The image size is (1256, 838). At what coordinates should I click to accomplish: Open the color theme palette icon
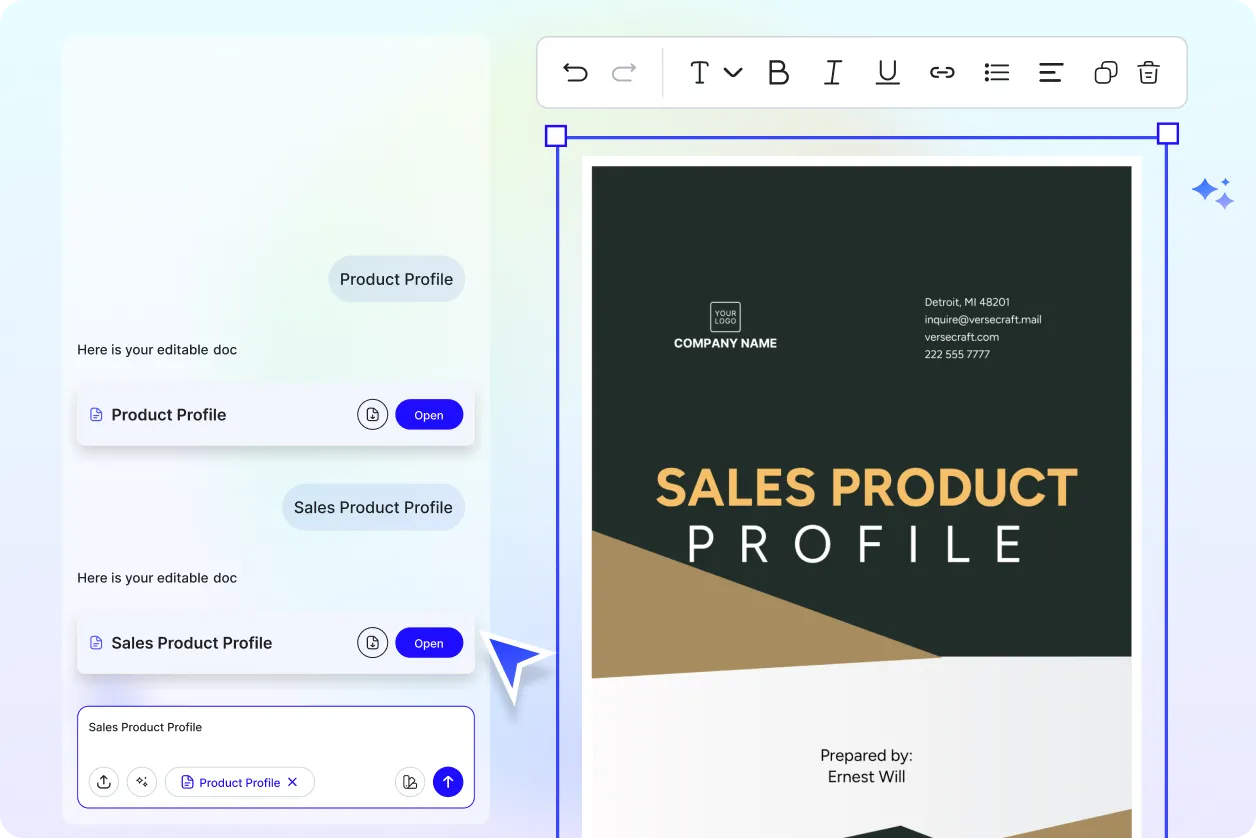410,782
